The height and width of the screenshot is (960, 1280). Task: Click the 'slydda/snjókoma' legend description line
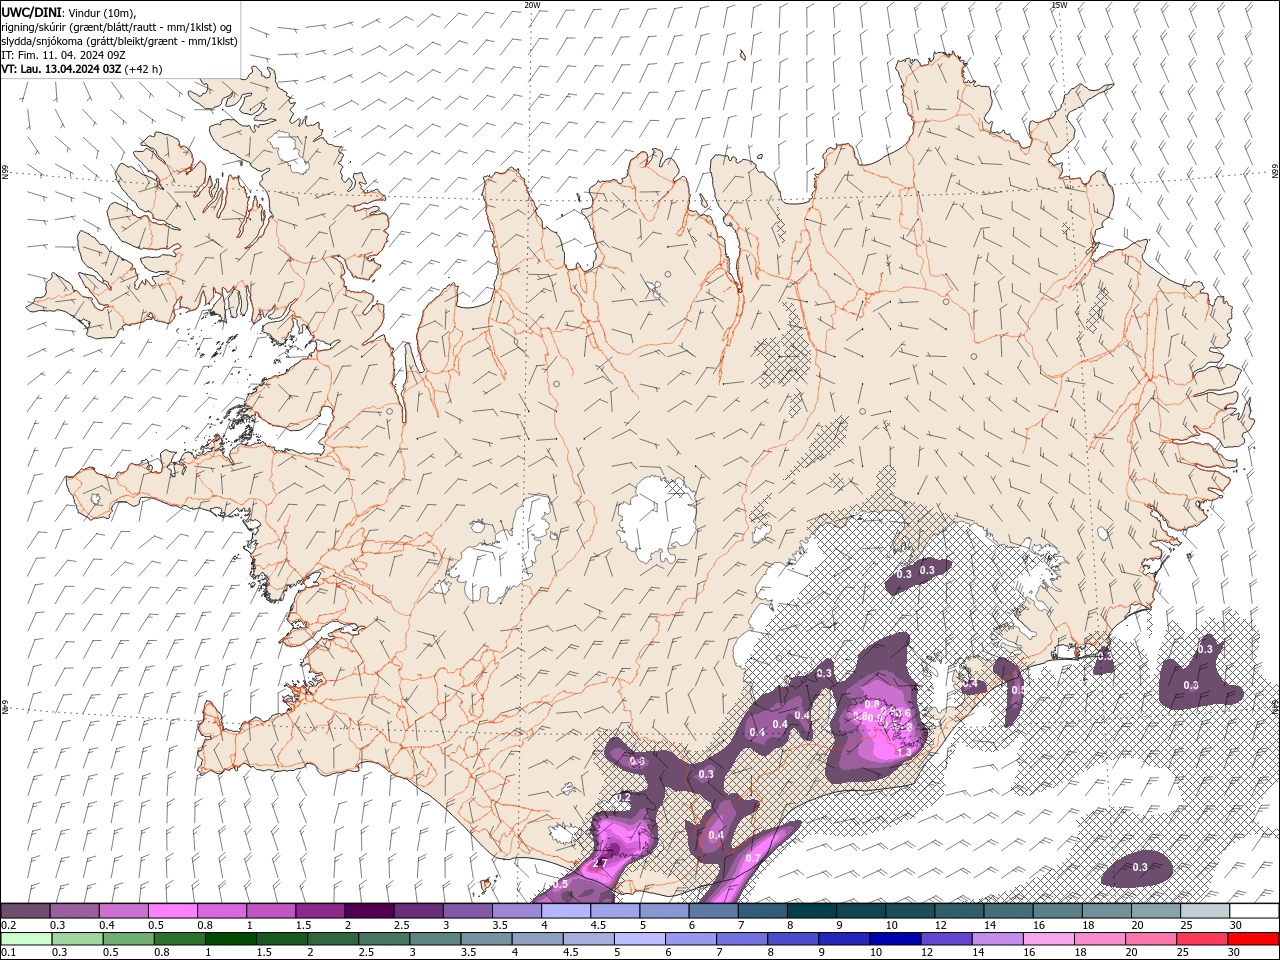[x=120, y=41]
